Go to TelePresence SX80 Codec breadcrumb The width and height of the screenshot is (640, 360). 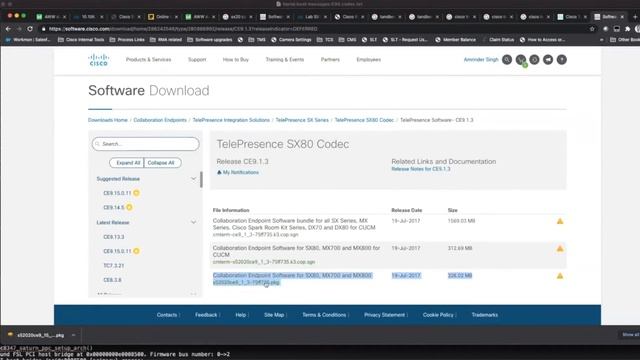[x=364, y=120]
